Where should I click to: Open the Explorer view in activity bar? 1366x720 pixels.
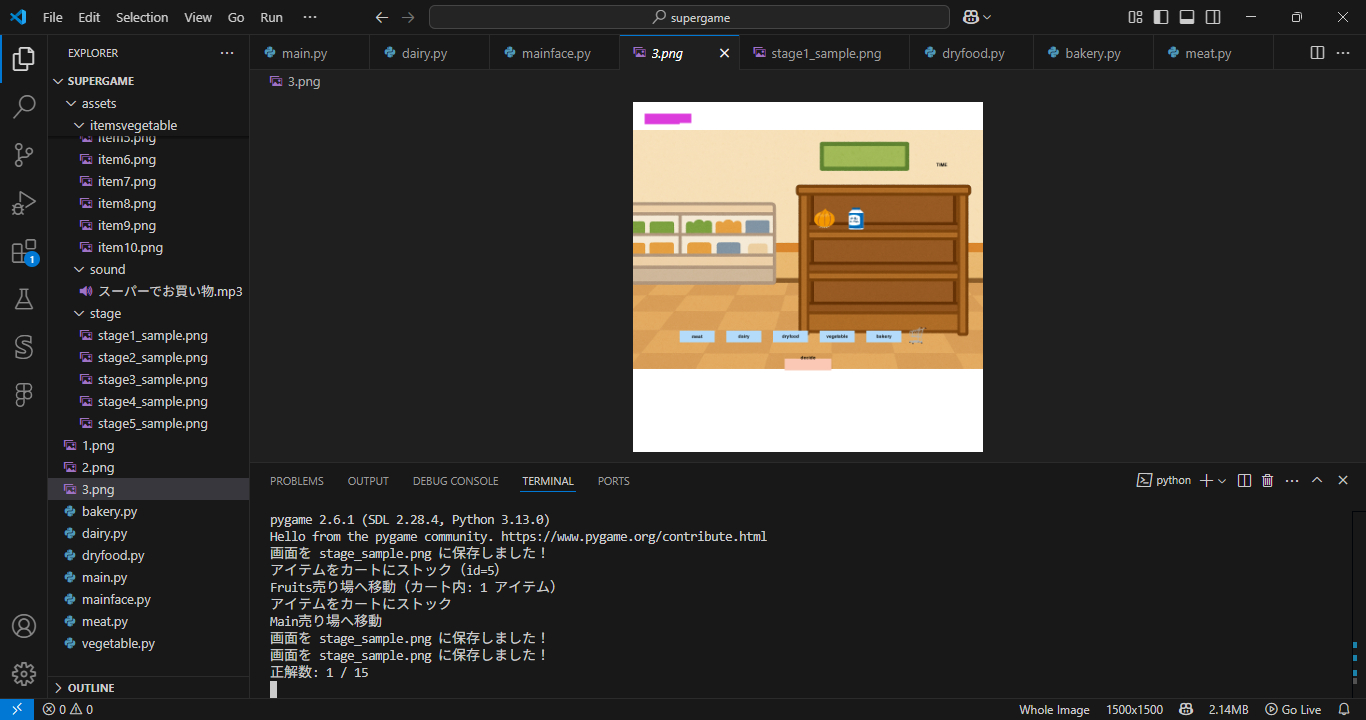point(24,60)
